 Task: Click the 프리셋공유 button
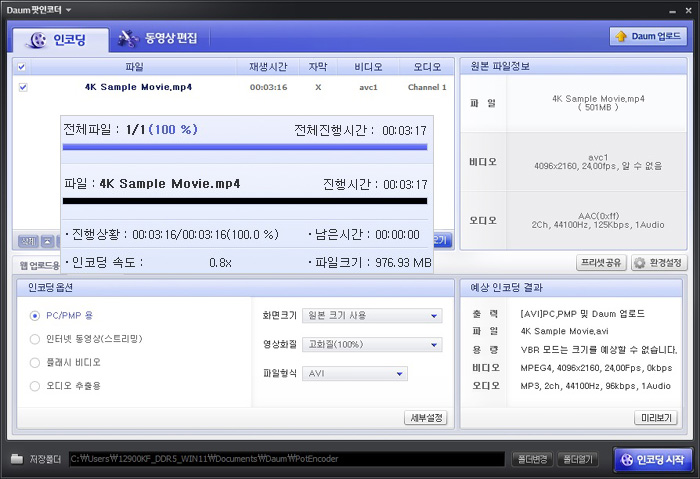(601, 262)
